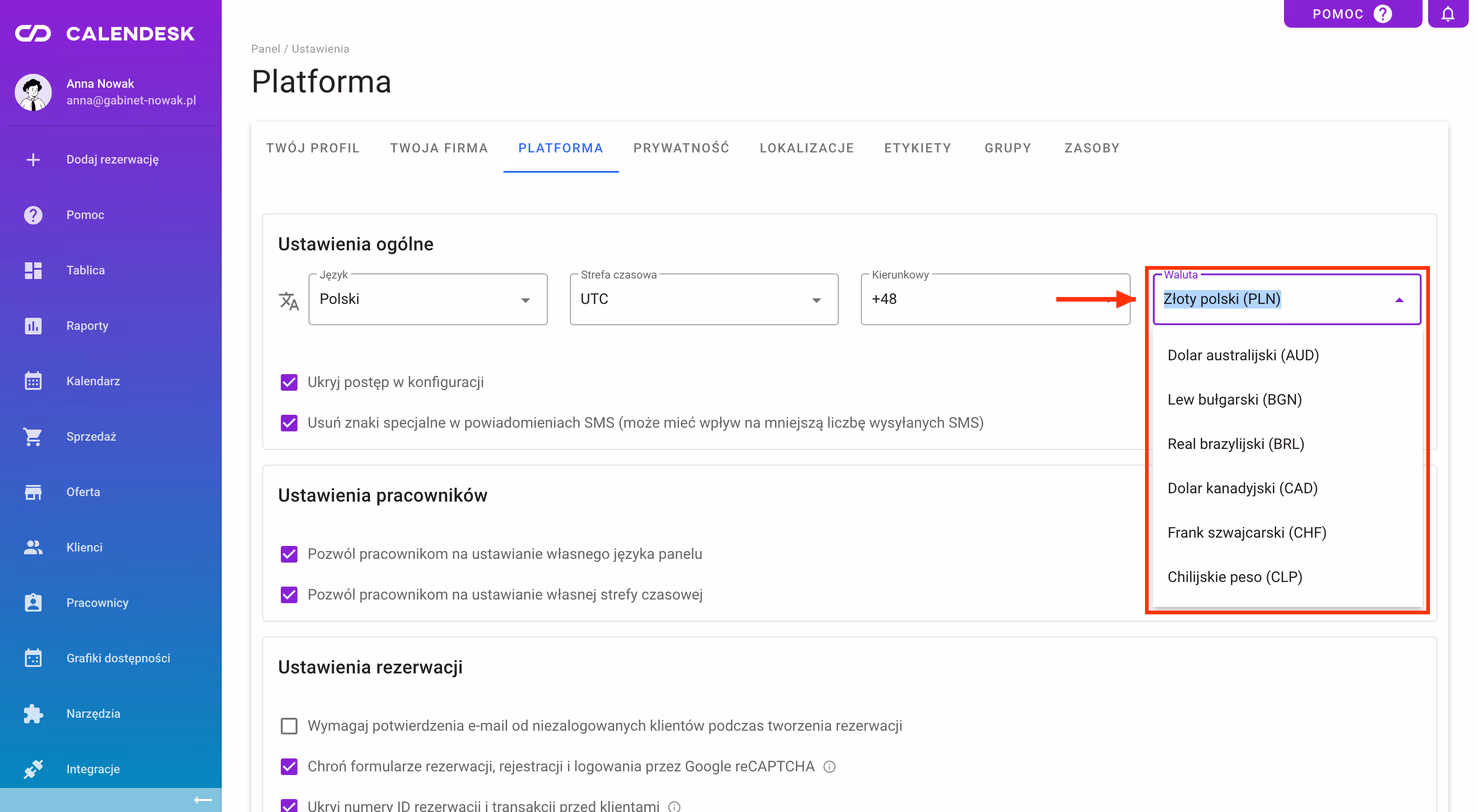1478x812 pixels.
Task: Switch to the Twoja firma tab
Action: point(439,148)
